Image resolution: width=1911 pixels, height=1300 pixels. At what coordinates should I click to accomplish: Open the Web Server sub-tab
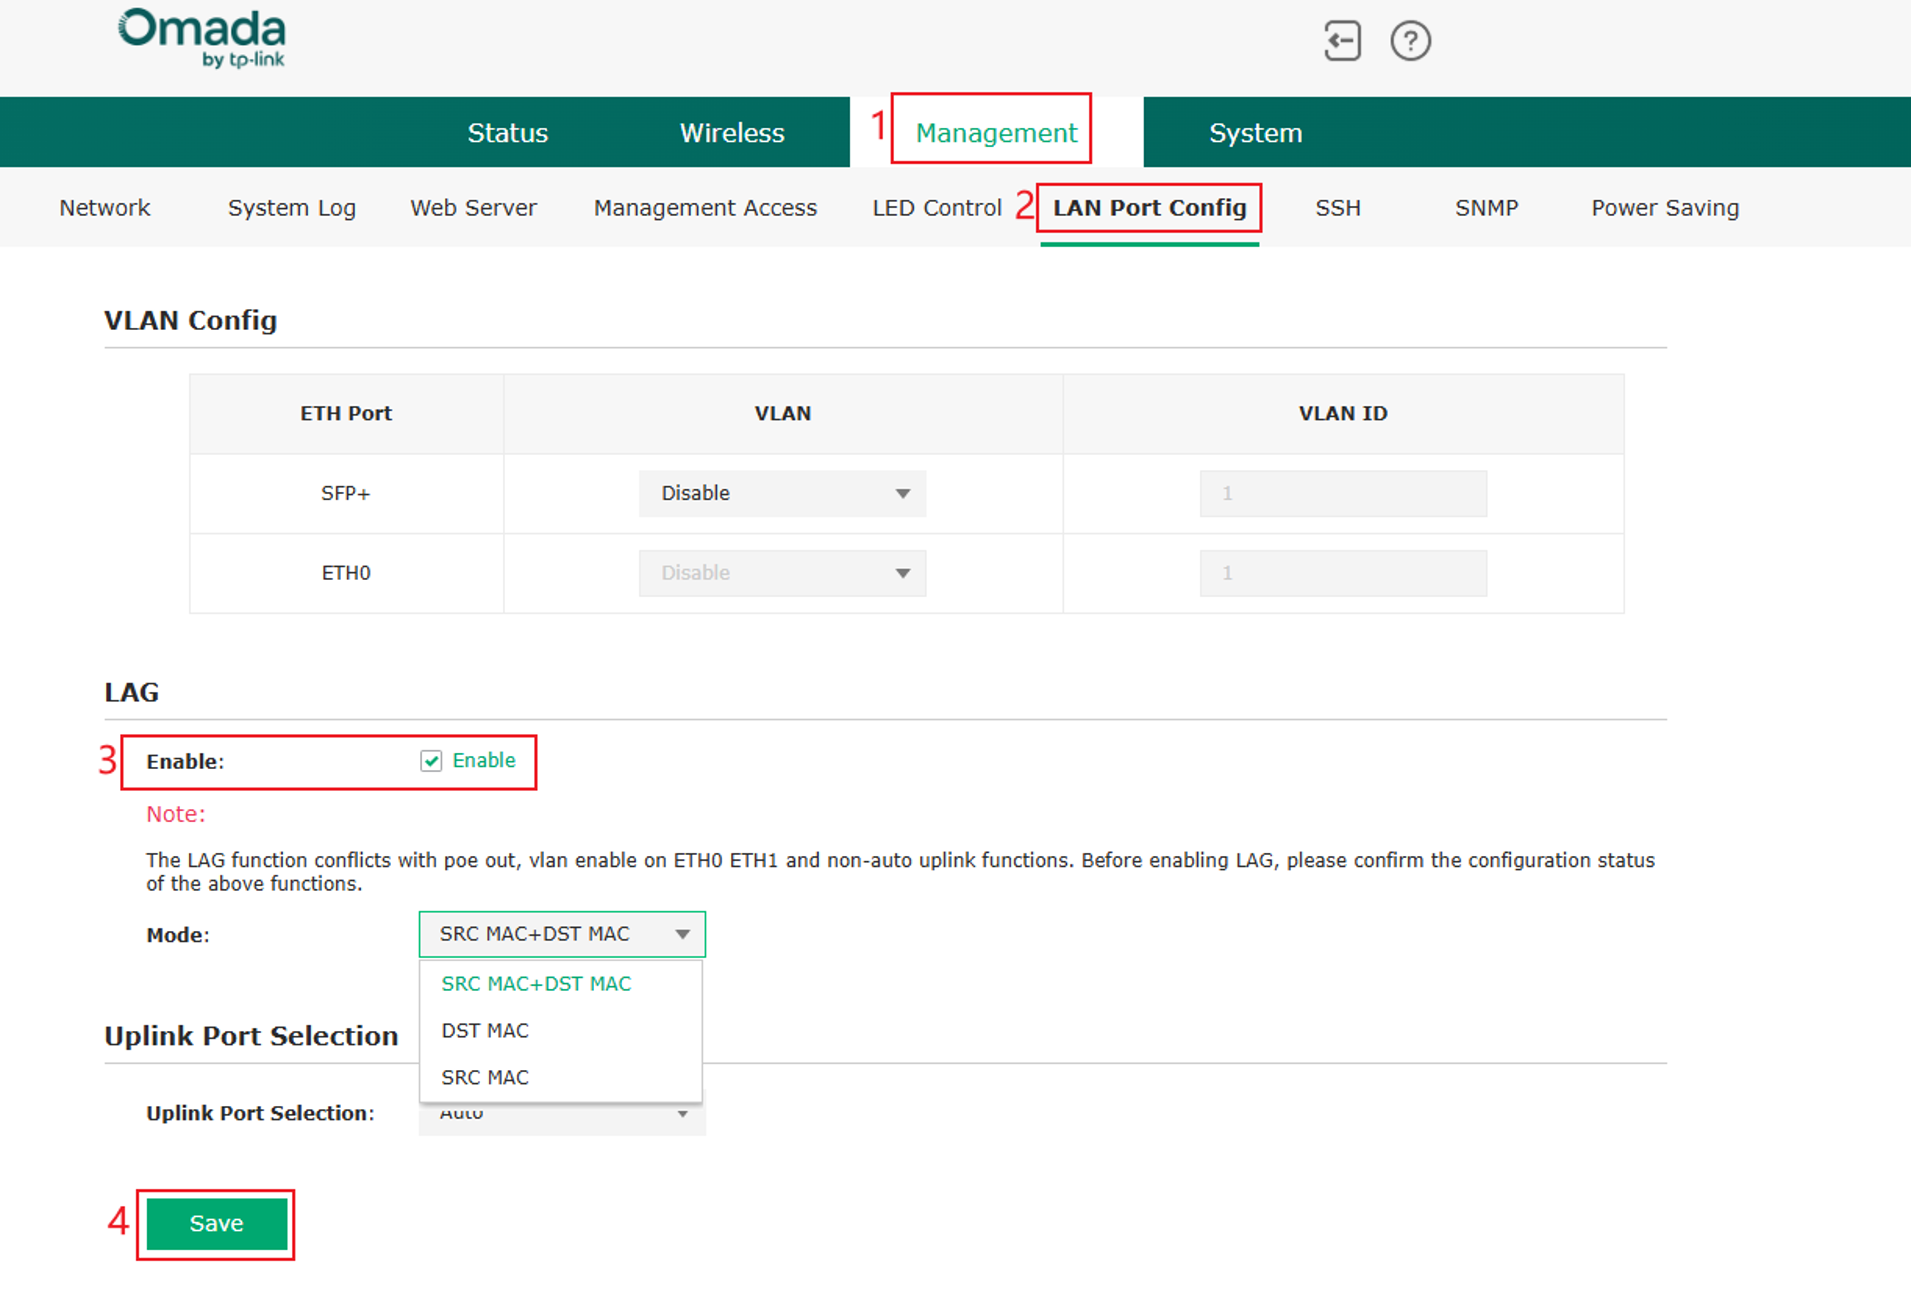coord(473,208)
